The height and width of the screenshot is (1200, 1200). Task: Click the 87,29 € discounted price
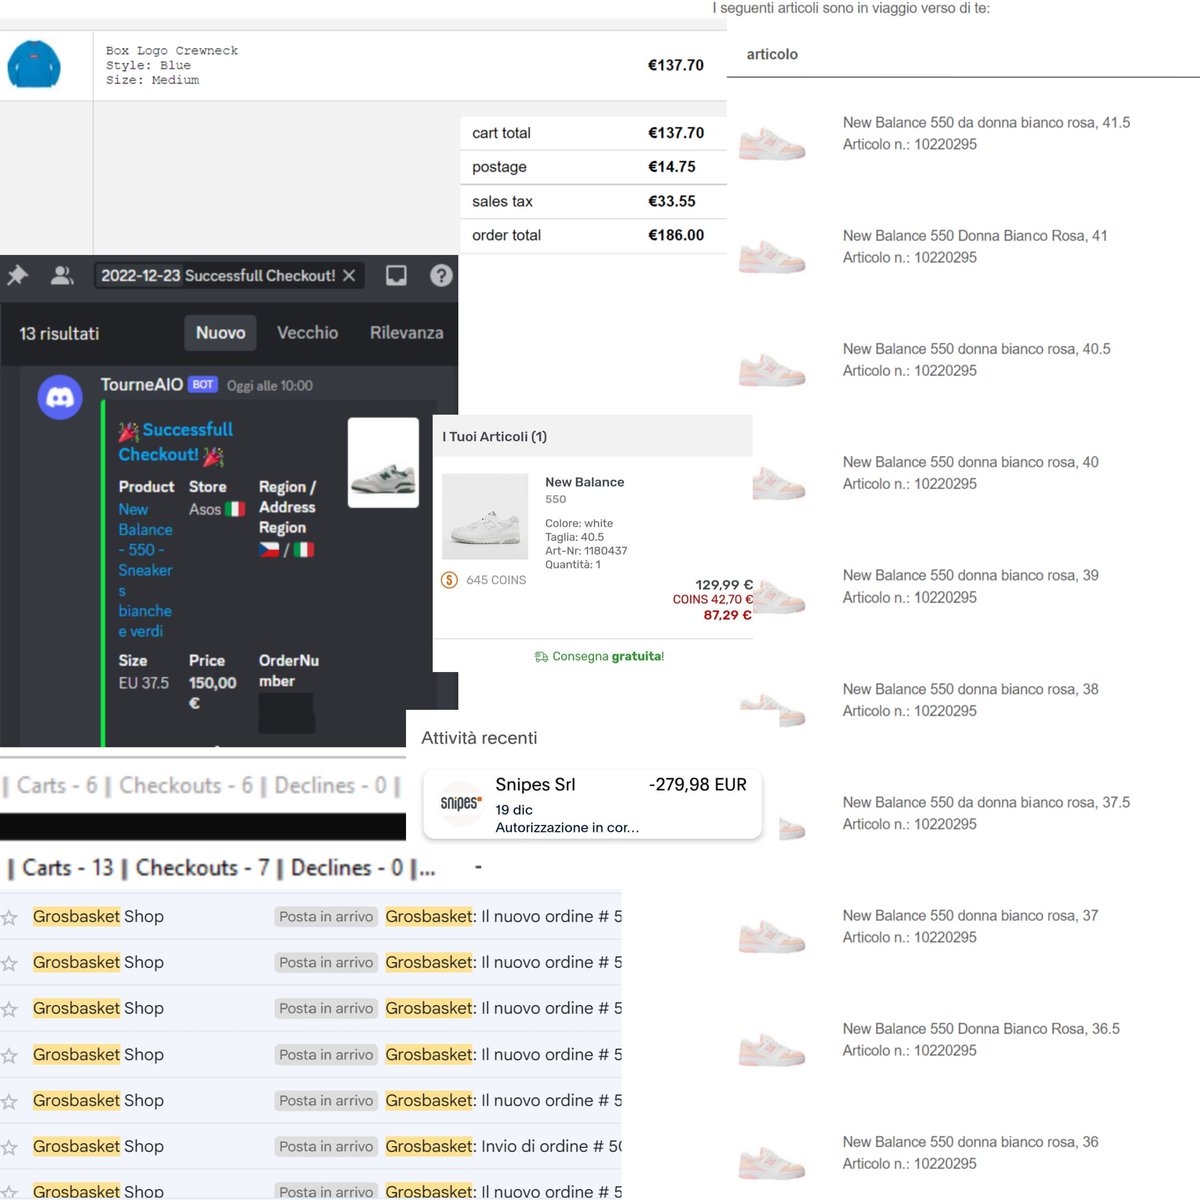pyautogui.click(x=727, y=615)
